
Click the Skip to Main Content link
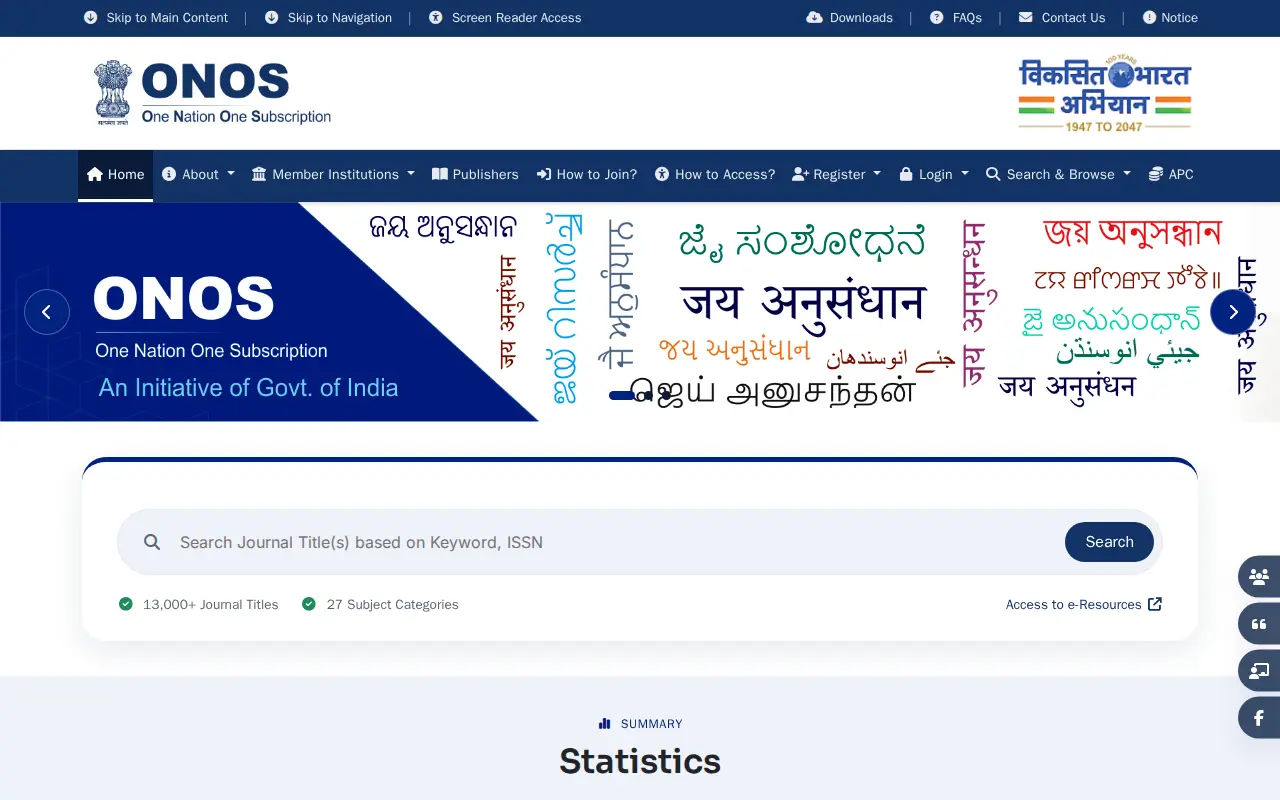pos(156,18)
